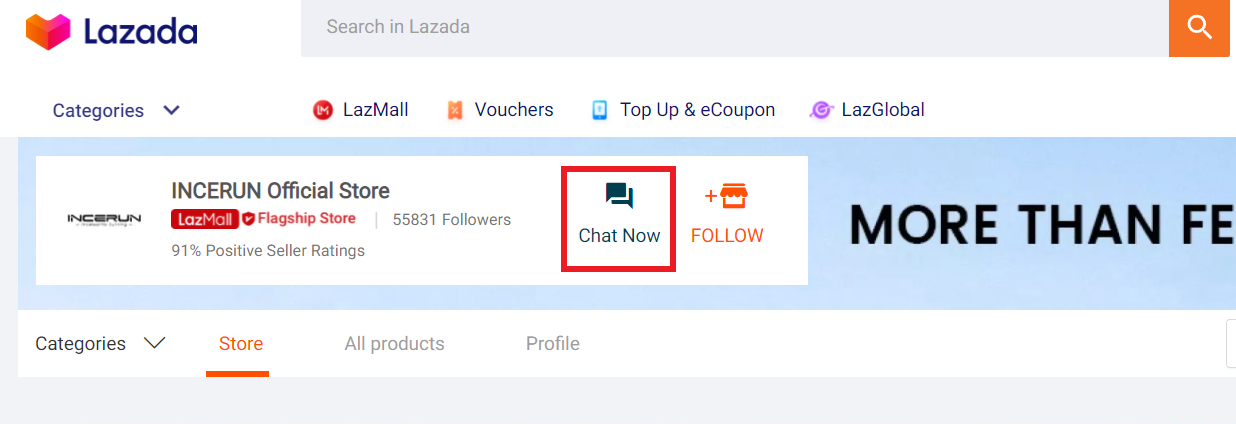This screenshot has height=424, width=1236.
Task: Click the Chat Now speech bubble icon
Action: (620, 196)
